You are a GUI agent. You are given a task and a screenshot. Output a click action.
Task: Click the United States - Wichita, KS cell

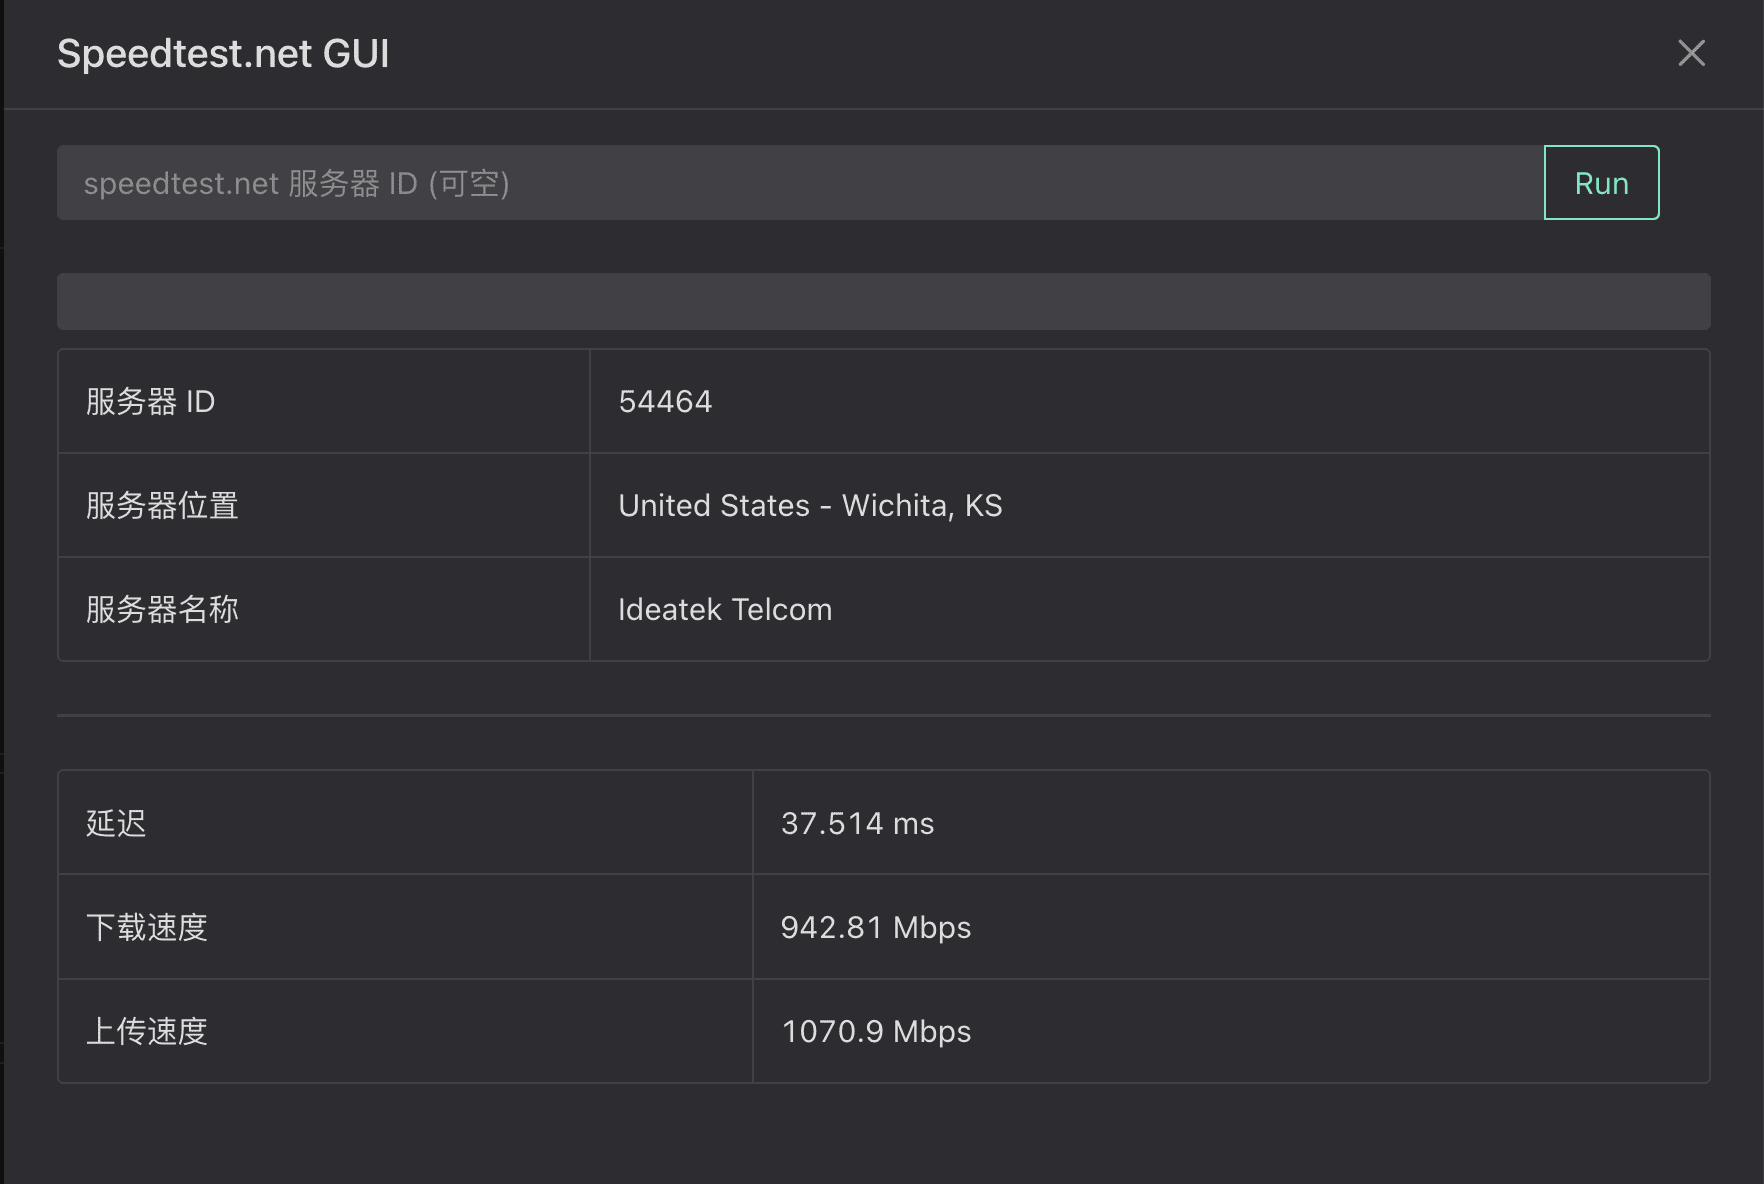(x=1149, y=505)
